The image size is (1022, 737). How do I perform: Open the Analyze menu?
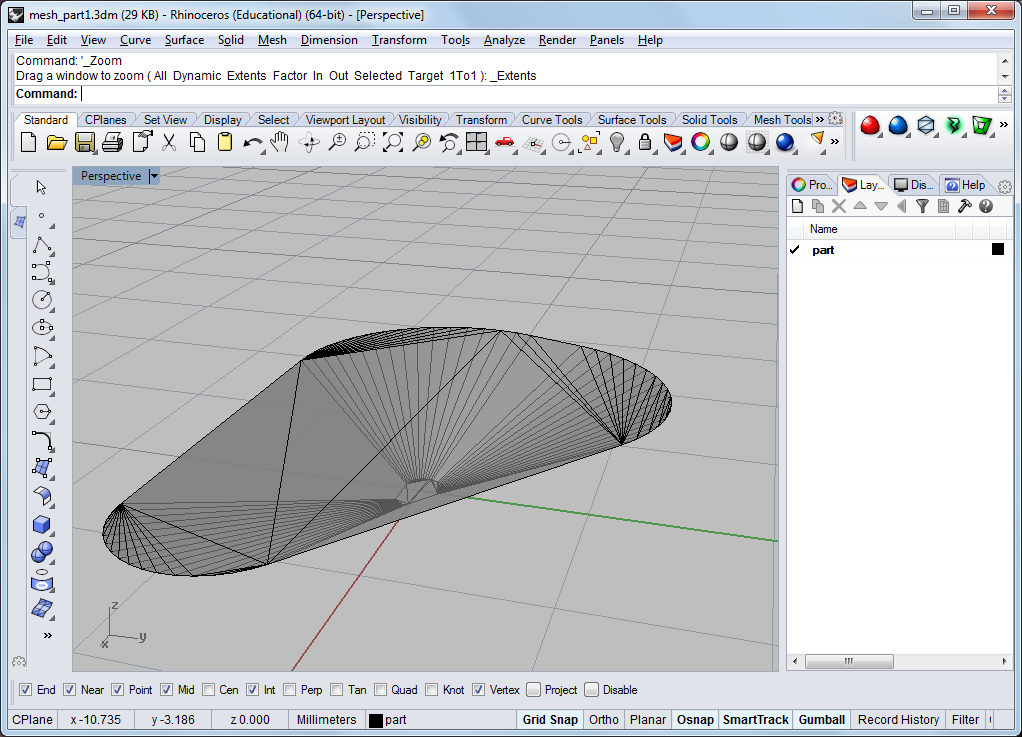pos(504,40)
